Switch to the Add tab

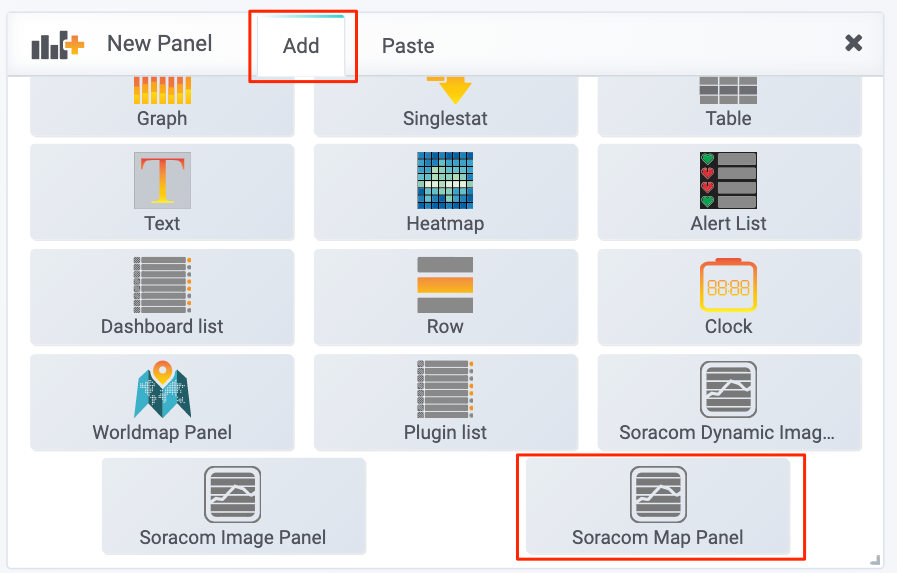[301, 46]
